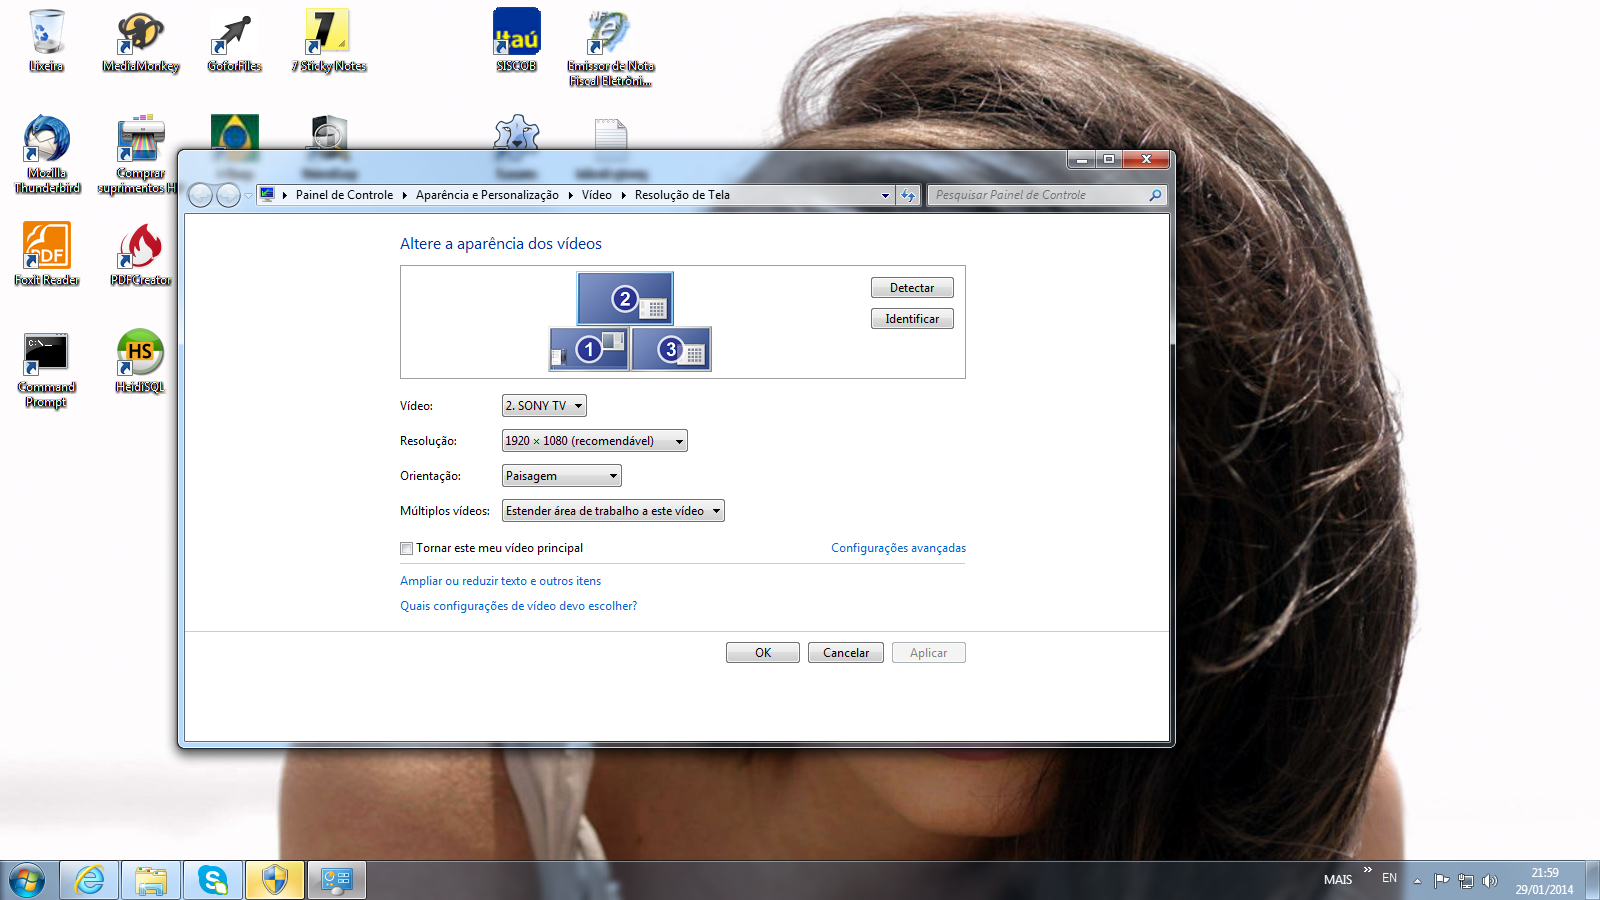The image size is (1600, 900).
Task: Launch Foxit Reader from the desktop
Action: pyautogui.click(x=47, y=254)
